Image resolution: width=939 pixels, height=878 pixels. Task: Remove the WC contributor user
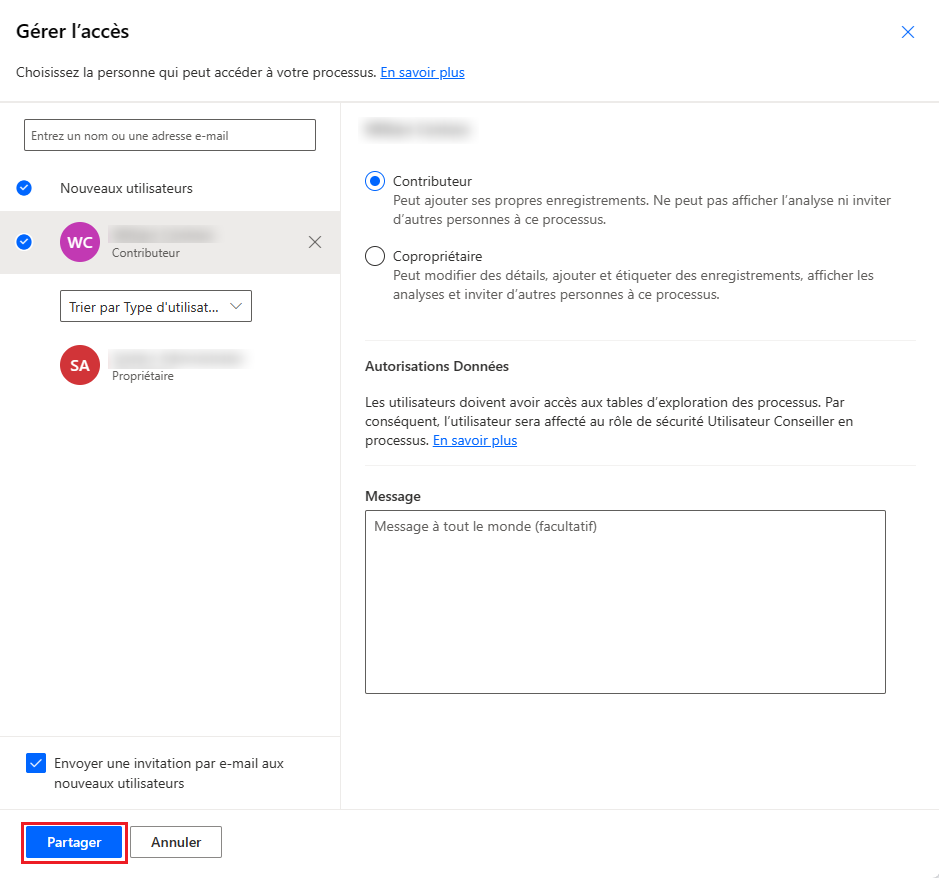tap(315, 242)
